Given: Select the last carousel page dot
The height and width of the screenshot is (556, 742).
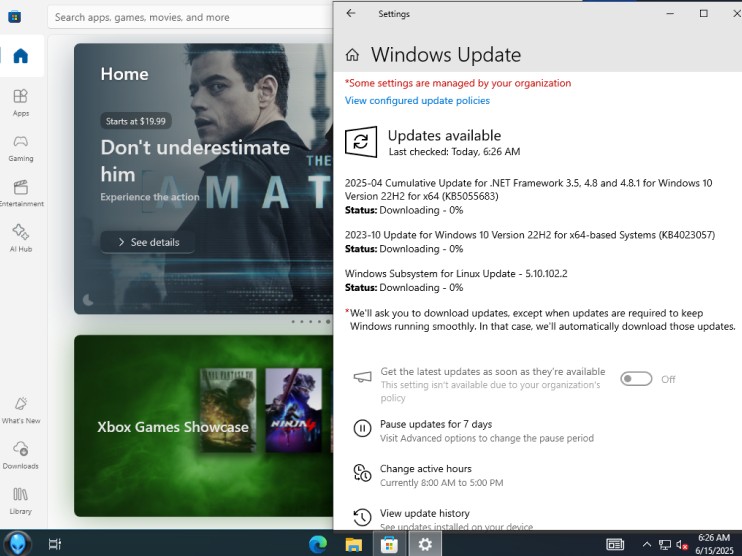Looking at the screenshot, I should pos(328,322).
